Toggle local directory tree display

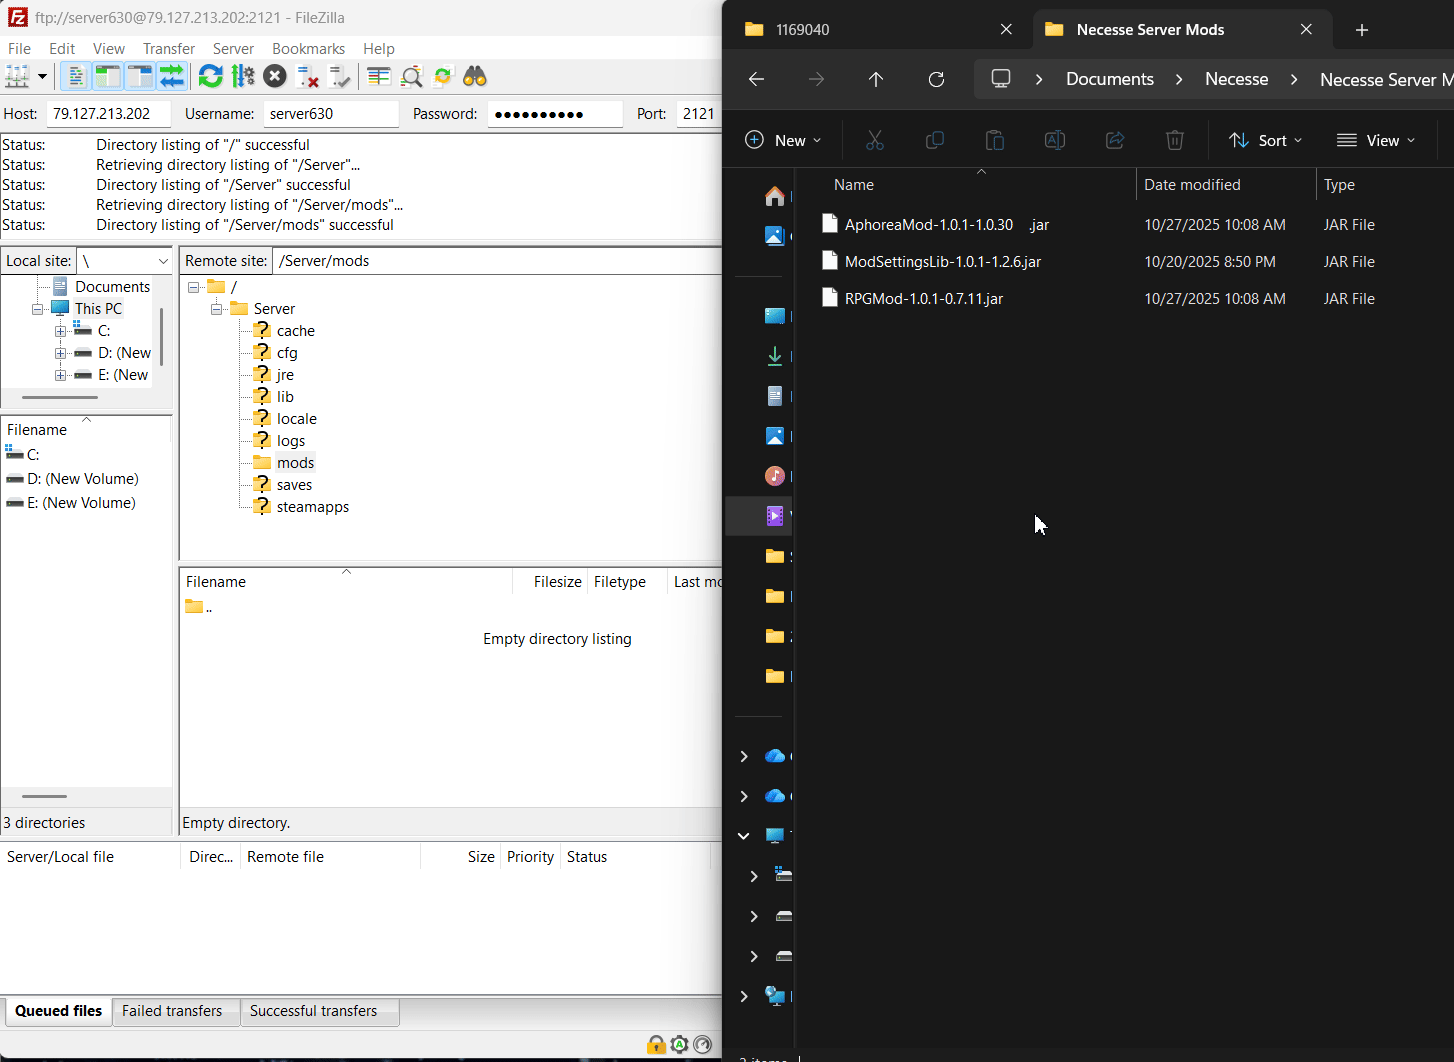click(107, 77)
